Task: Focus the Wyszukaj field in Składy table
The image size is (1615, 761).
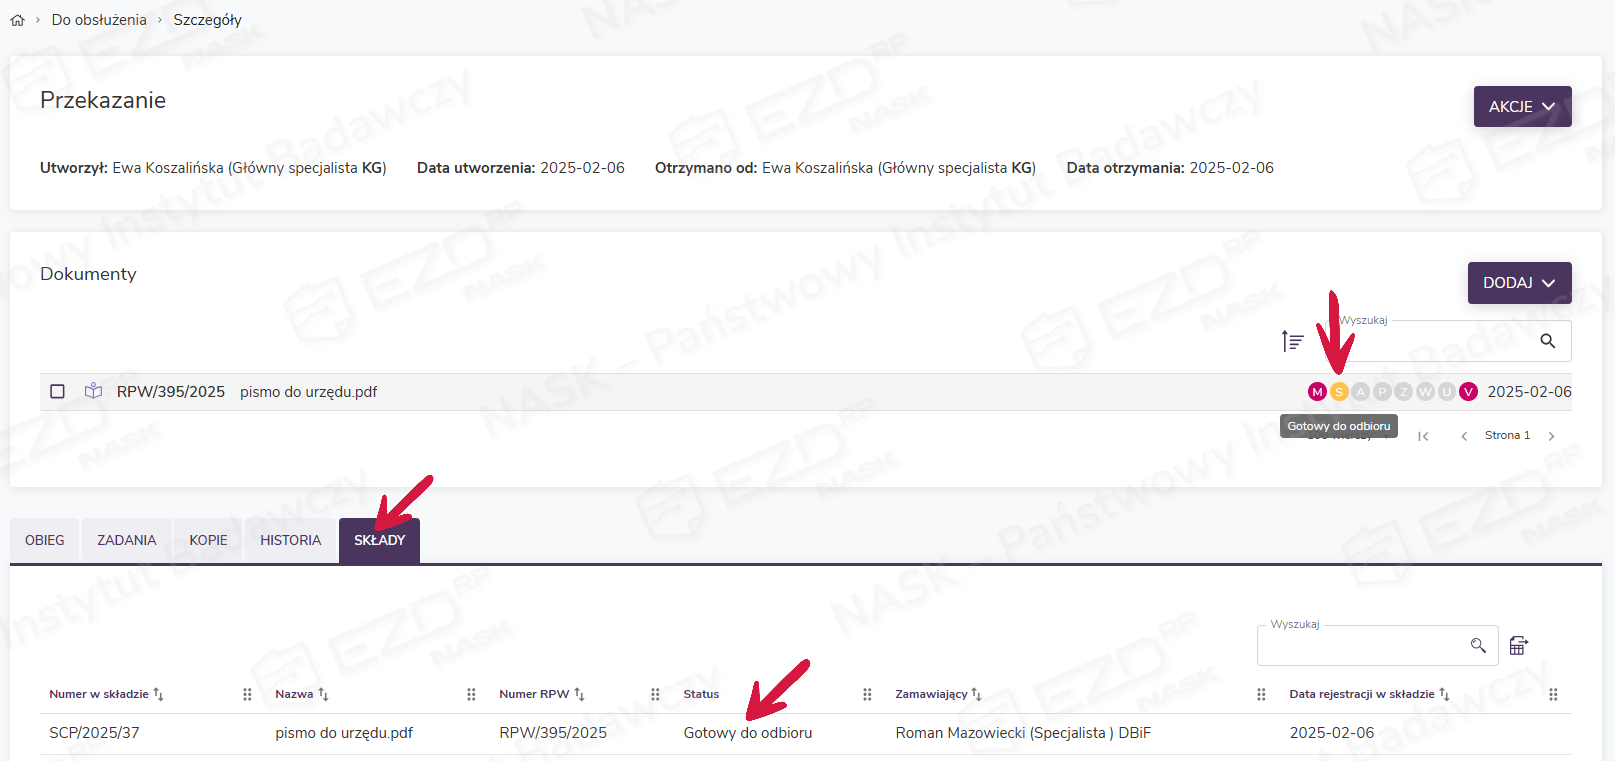Action: pos(1362,646)
